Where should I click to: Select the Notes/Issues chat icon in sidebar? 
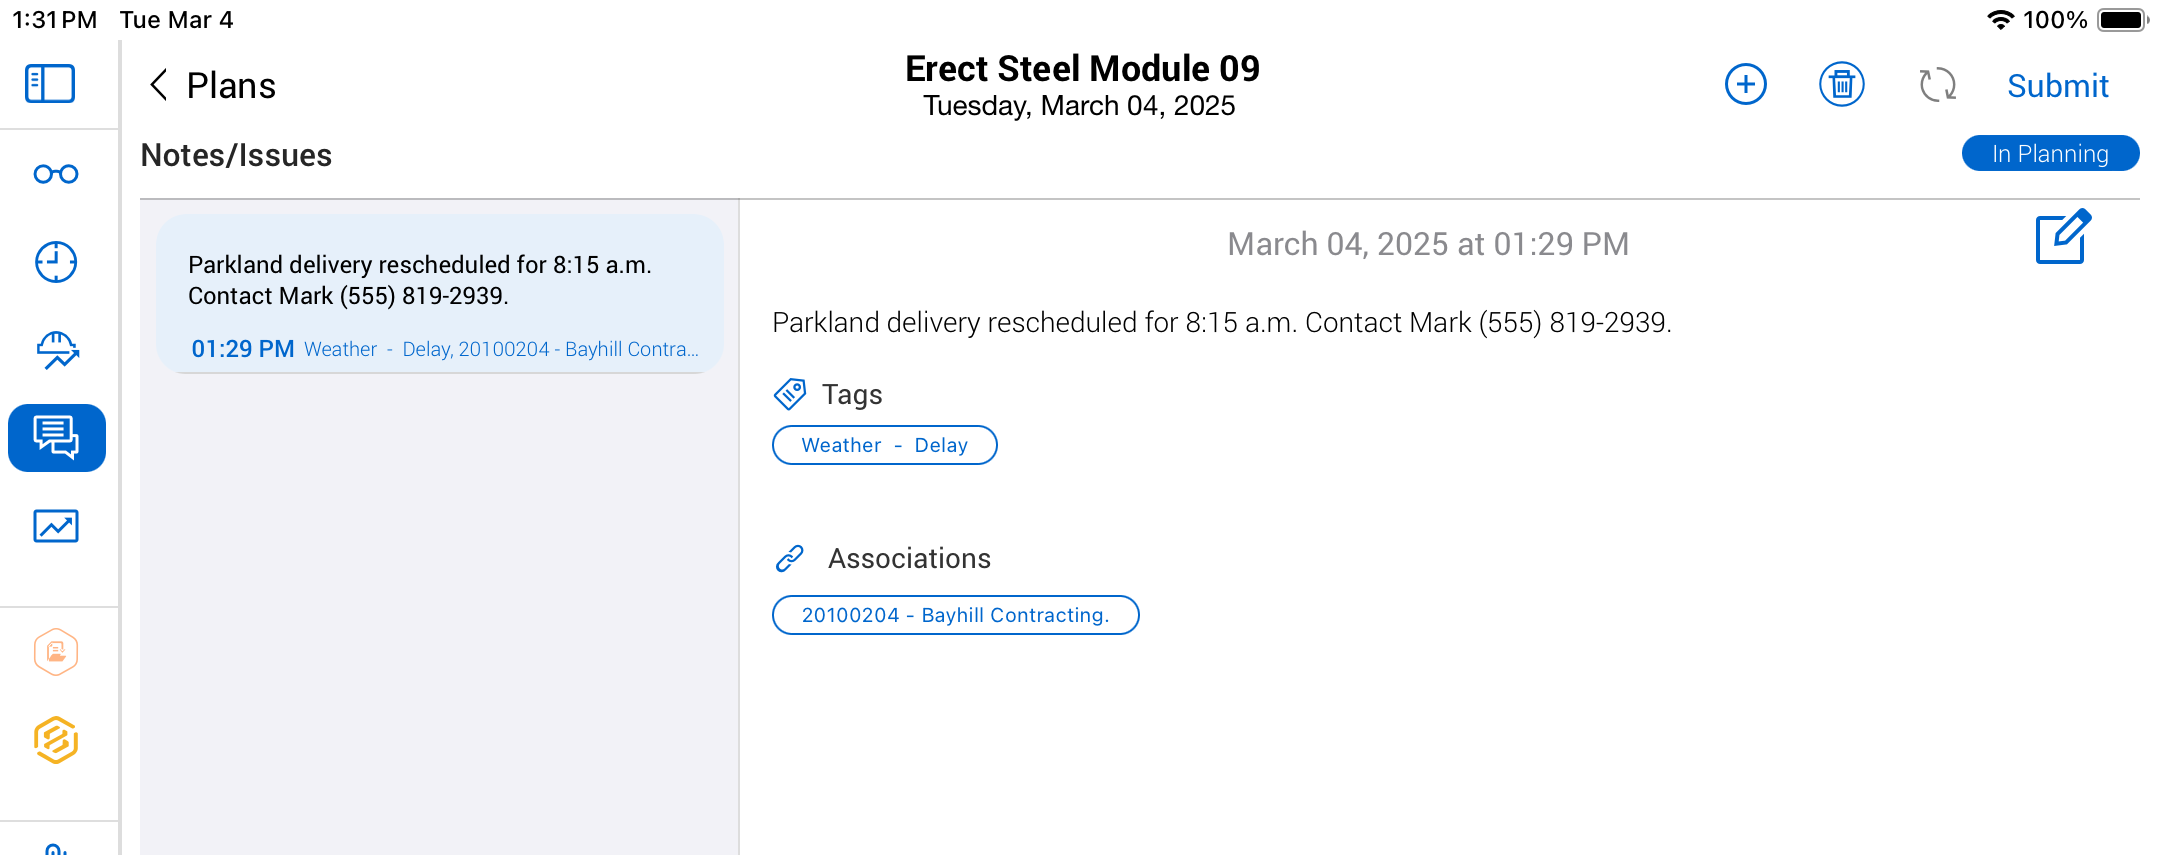click(x=57, y=438)
